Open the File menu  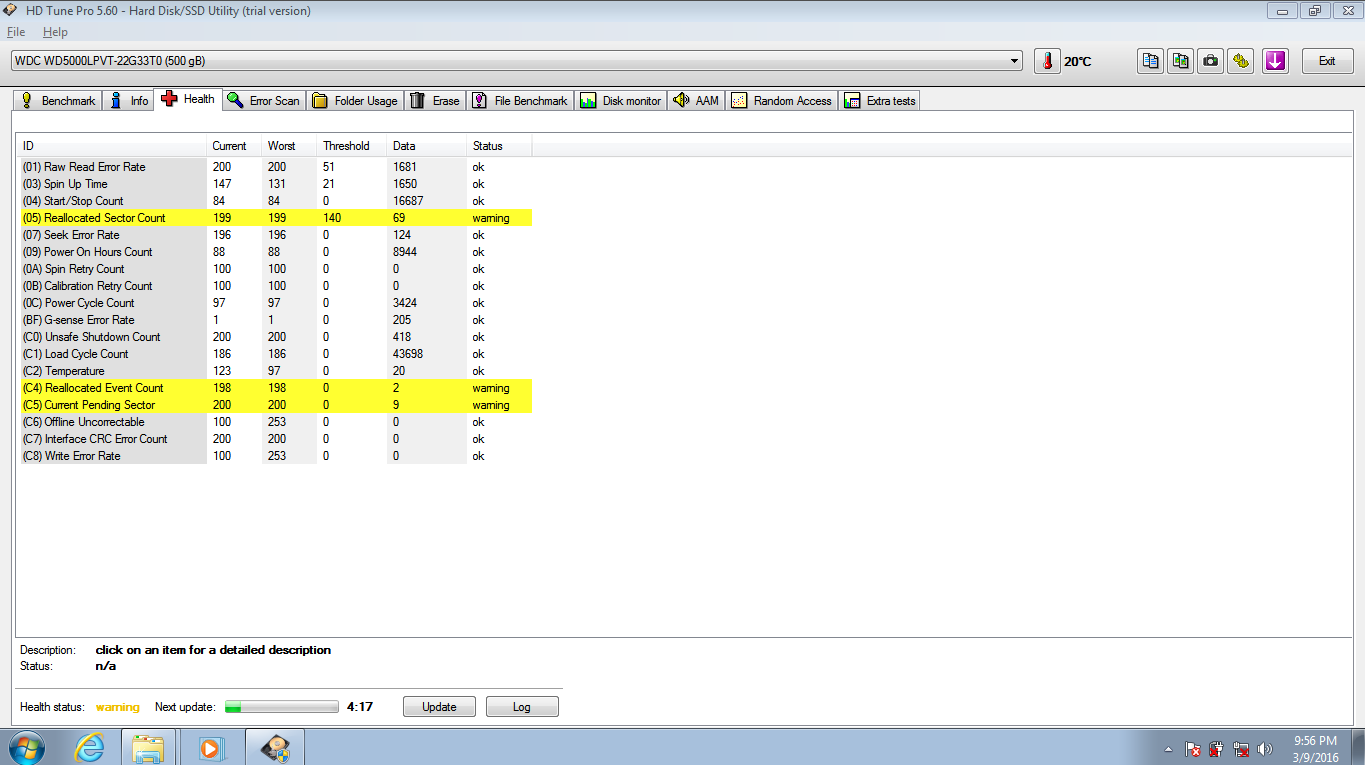16,32
